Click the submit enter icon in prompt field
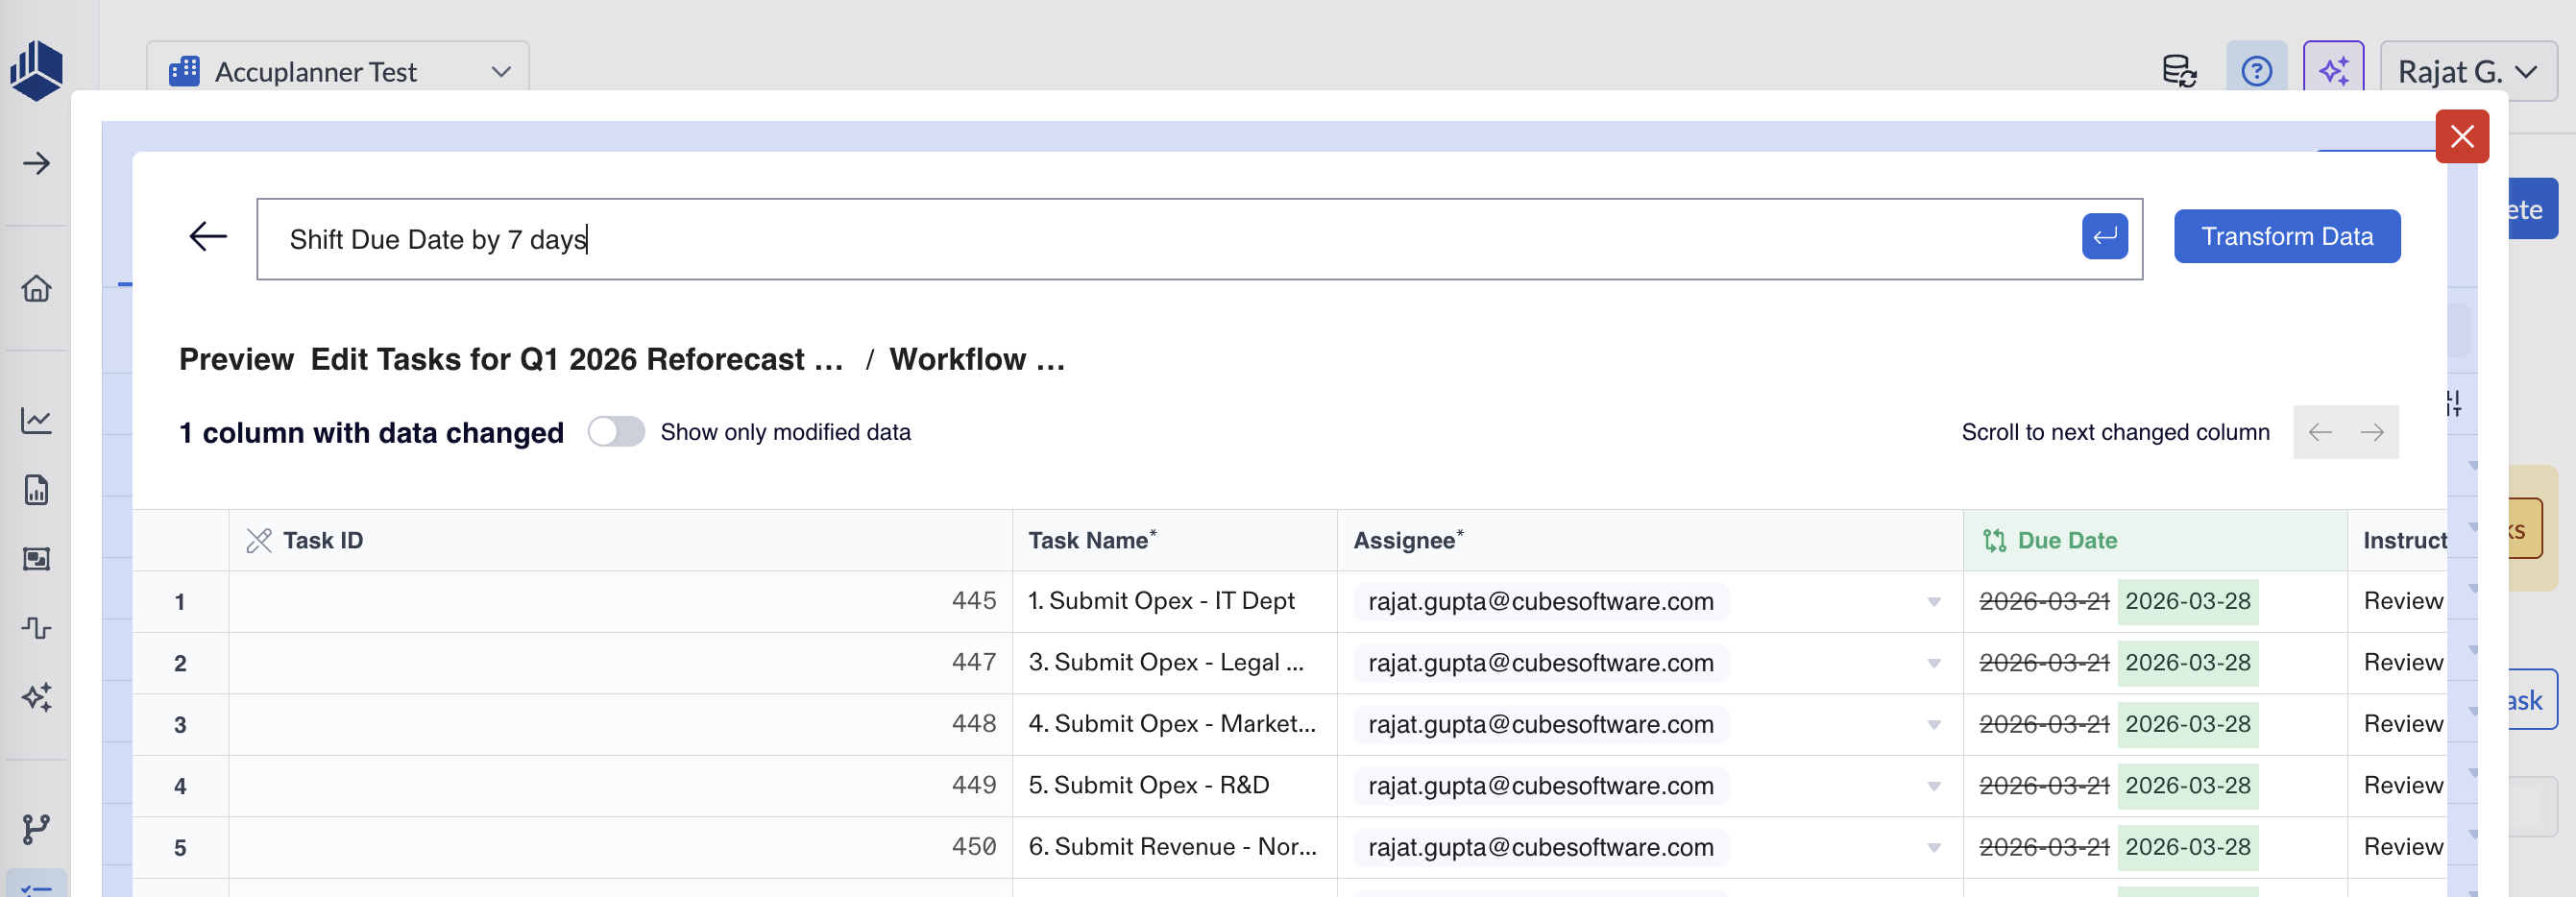Screen dimensions: 2576x897 2104,237
